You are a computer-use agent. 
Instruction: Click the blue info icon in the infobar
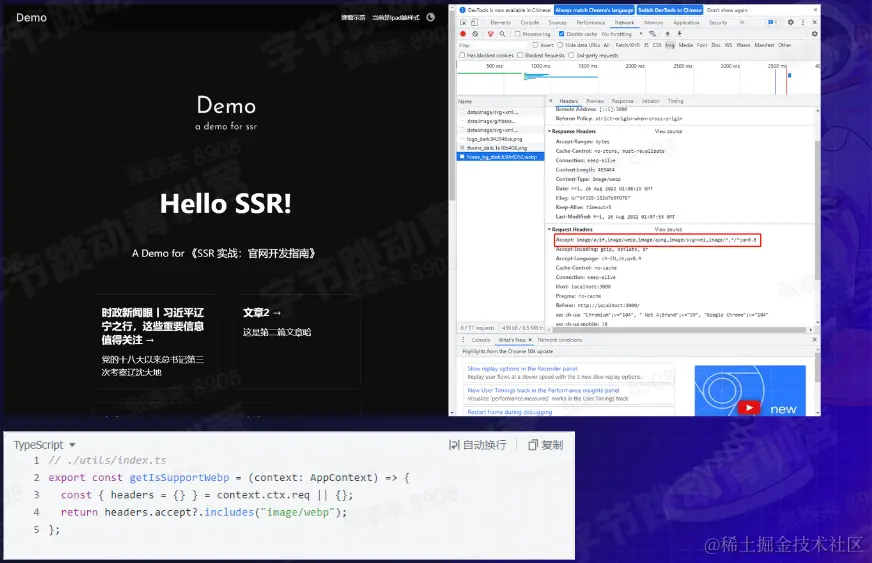point(463,10)
